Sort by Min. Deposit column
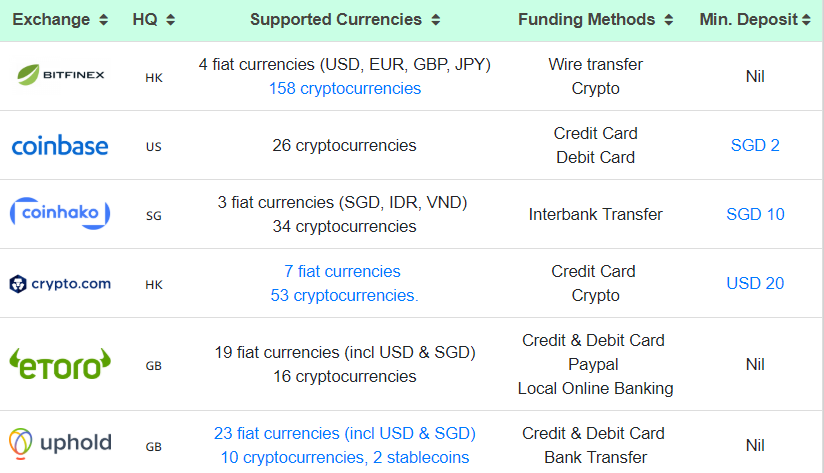The height and width of the screenshot is (473, 824). coord(755,20)
